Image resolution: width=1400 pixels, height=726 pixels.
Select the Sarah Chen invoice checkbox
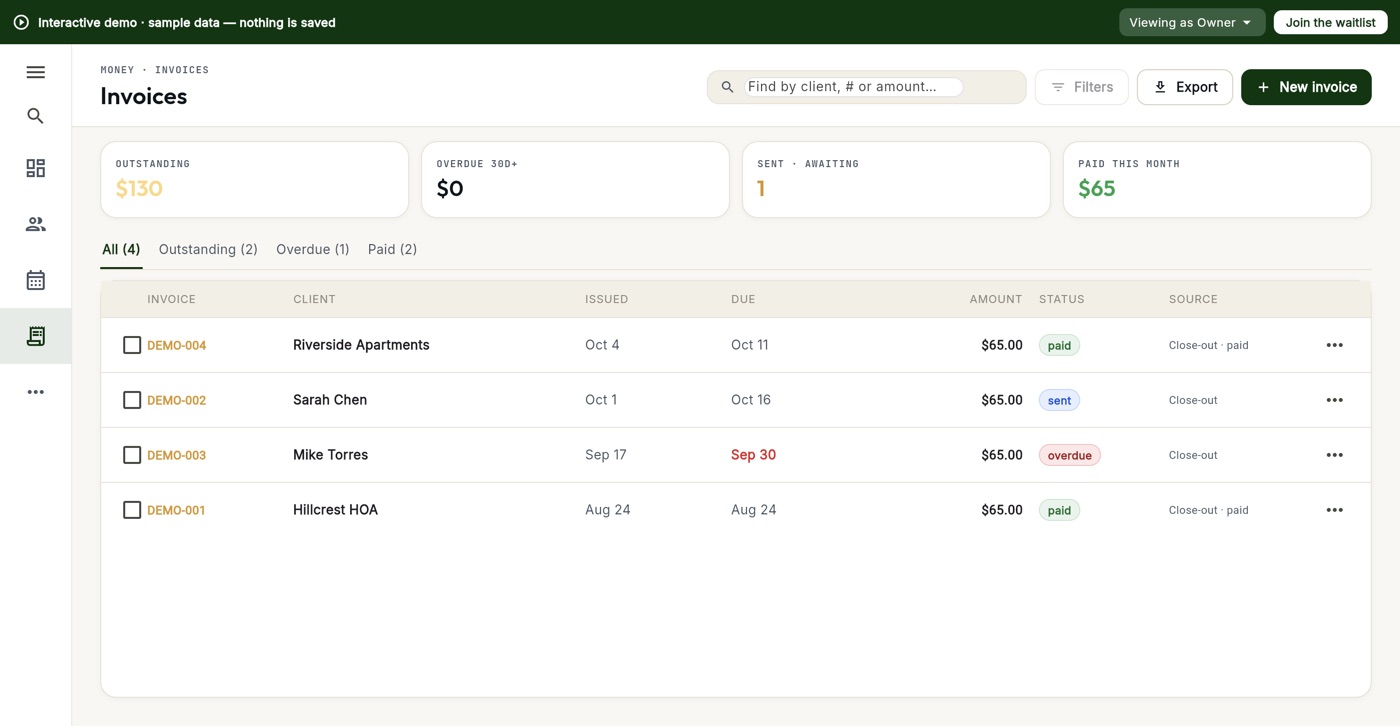(x=132, y=400)
